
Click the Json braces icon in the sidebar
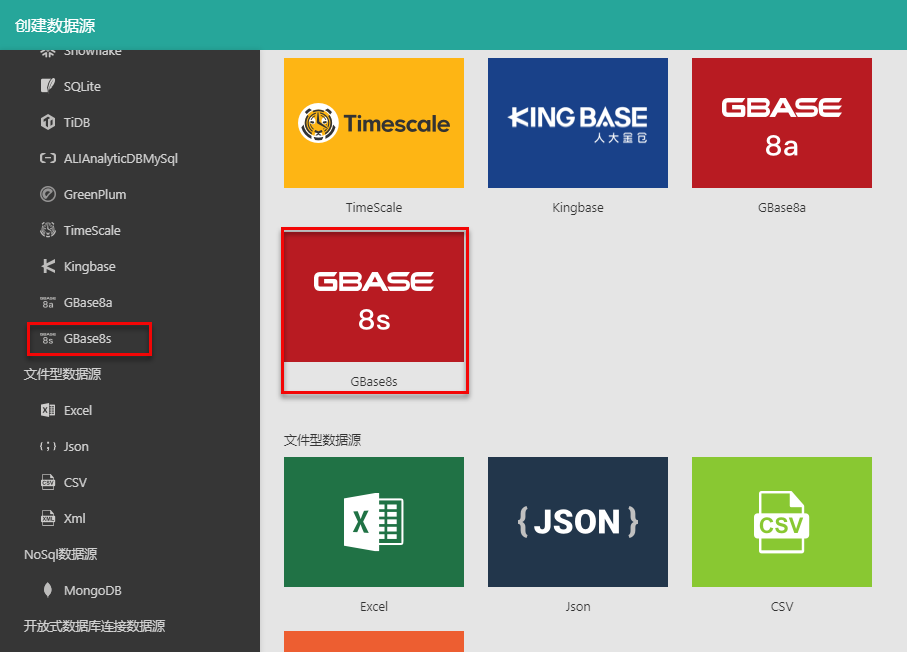47,446
